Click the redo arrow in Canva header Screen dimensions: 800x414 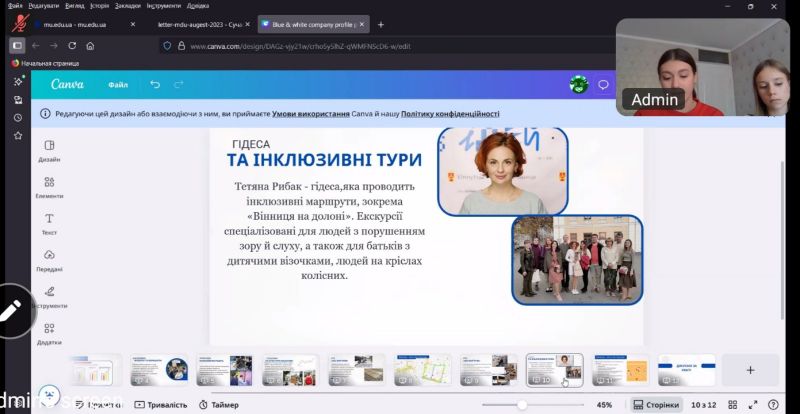[179, 85]
